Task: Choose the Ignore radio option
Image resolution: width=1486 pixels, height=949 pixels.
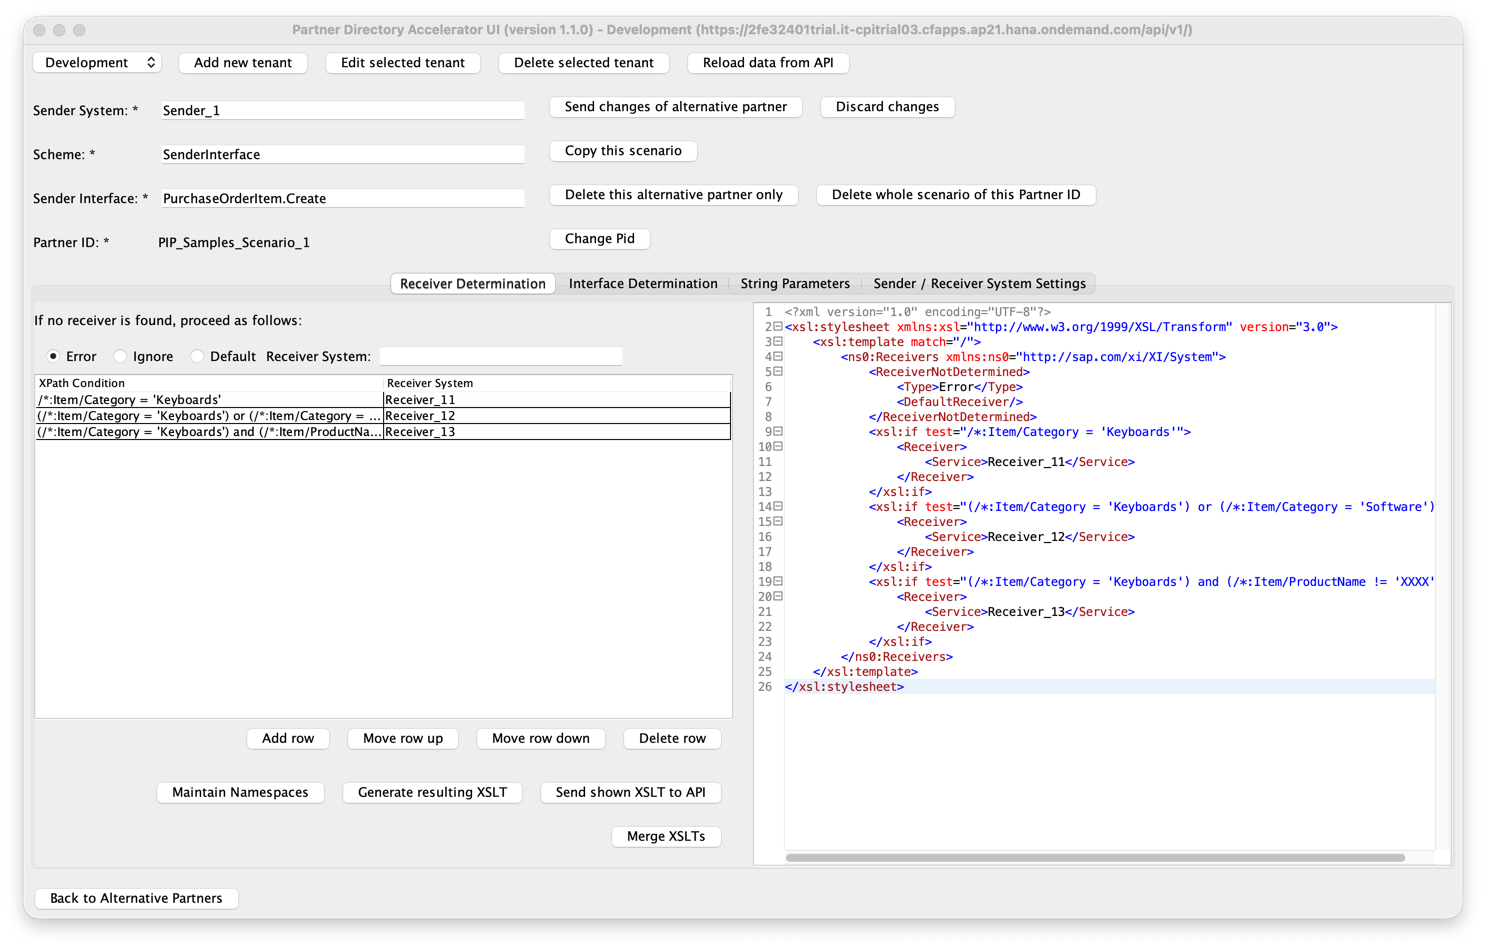Action: pyautogui.click(x=120, y=356)
